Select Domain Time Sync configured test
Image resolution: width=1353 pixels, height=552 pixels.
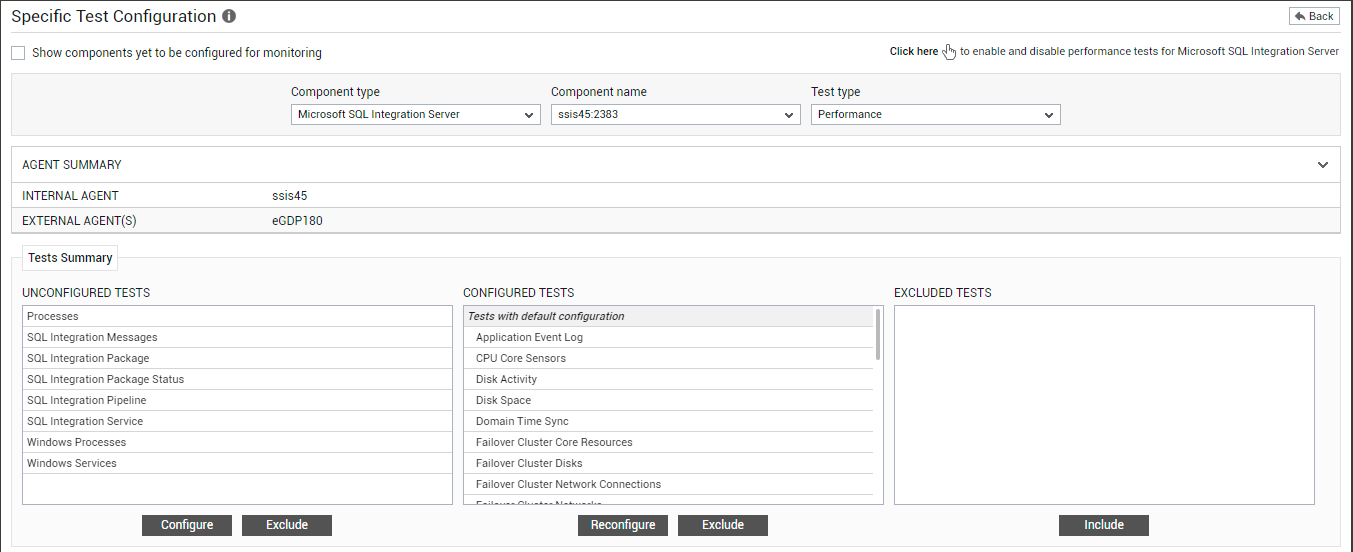[x=669, y=421]
